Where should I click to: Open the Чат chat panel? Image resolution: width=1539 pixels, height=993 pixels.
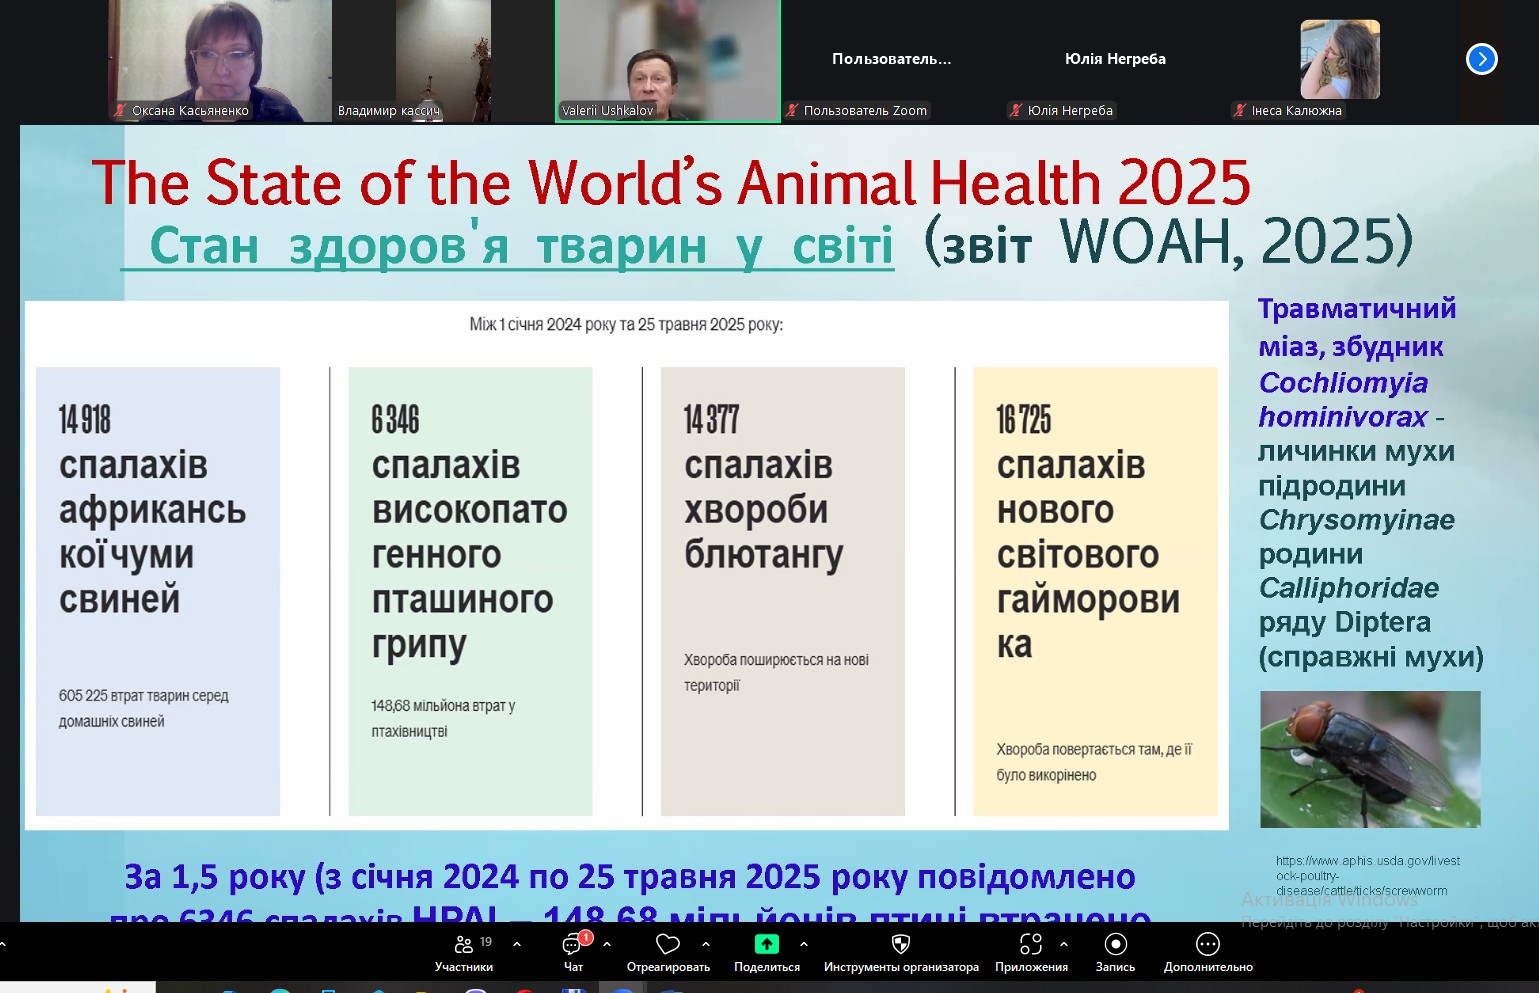point(573,945)
